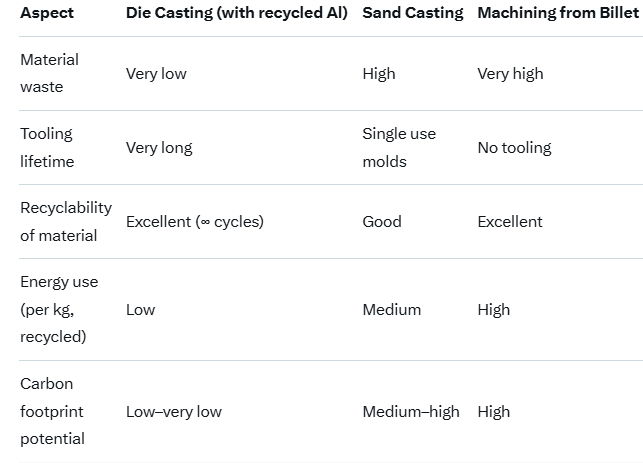
Task: Click the "Very low" material waste cell
Action: 156,73
